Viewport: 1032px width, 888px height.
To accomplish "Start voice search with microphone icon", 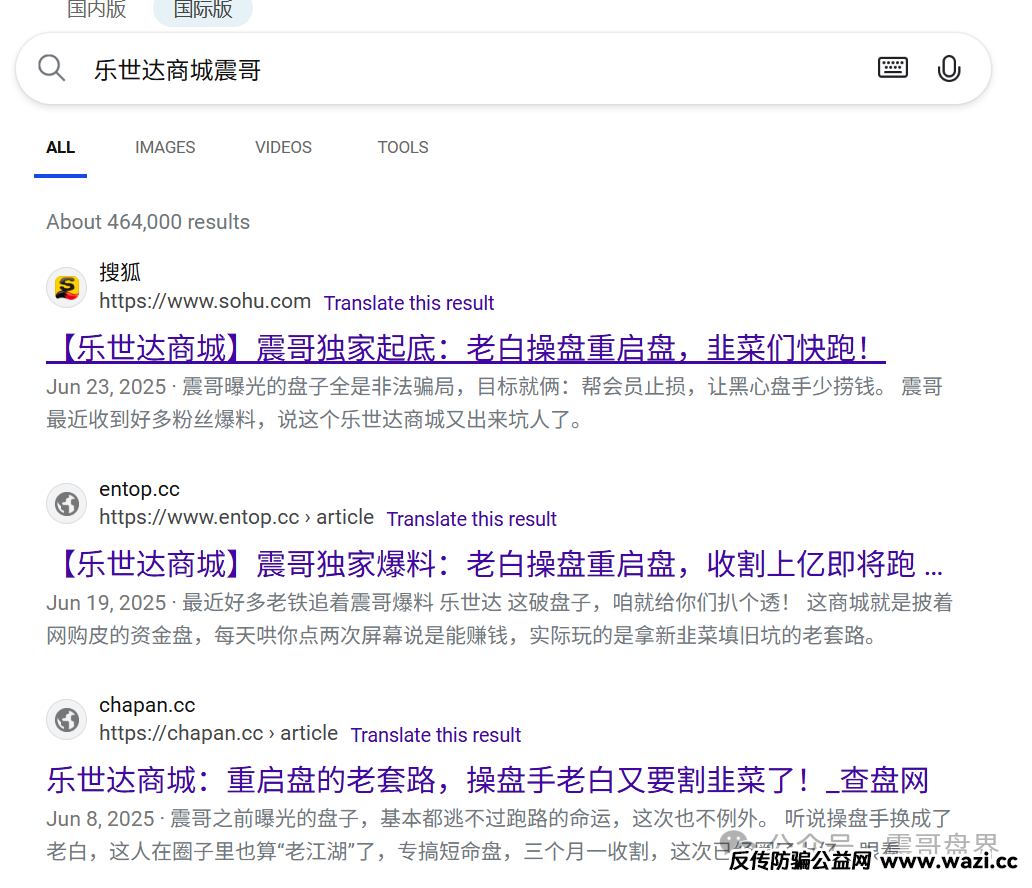I will [x=948, y=68].
